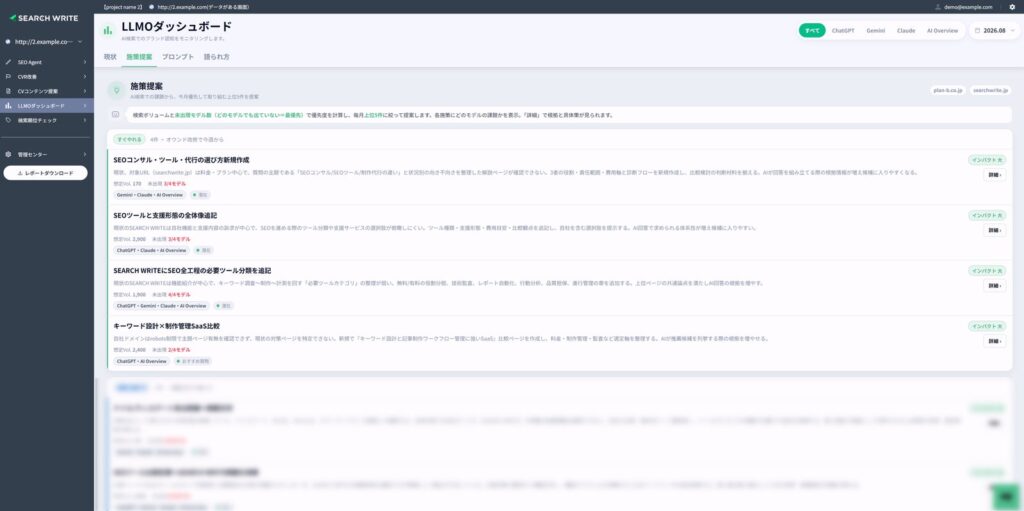Click title SEARCH WRITEにSEO全工程の必要ツール分類を追記
1024x511 pixels.
[192, 271]
